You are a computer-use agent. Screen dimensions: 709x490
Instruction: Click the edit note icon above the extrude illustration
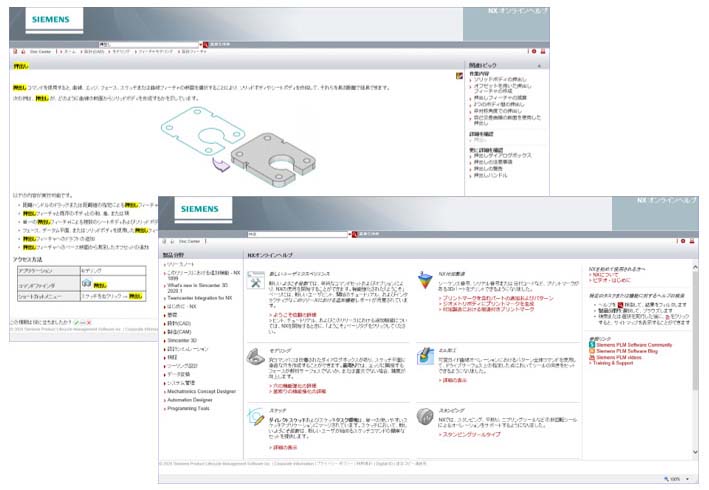(459, 76)
